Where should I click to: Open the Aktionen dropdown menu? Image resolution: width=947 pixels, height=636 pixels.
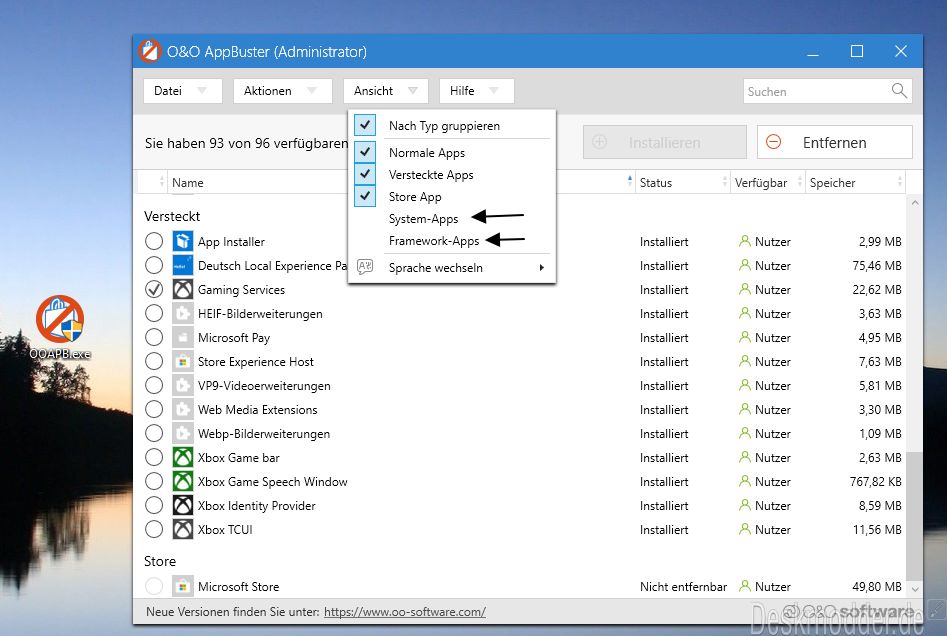[x=283, y=91]
